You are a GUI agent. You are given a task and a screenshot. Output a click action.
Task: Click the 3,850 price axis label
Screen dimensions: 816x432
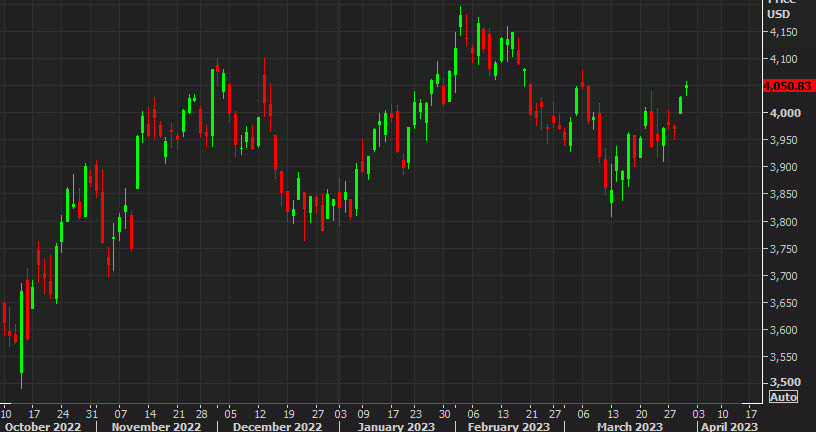[x=783, y=194]
